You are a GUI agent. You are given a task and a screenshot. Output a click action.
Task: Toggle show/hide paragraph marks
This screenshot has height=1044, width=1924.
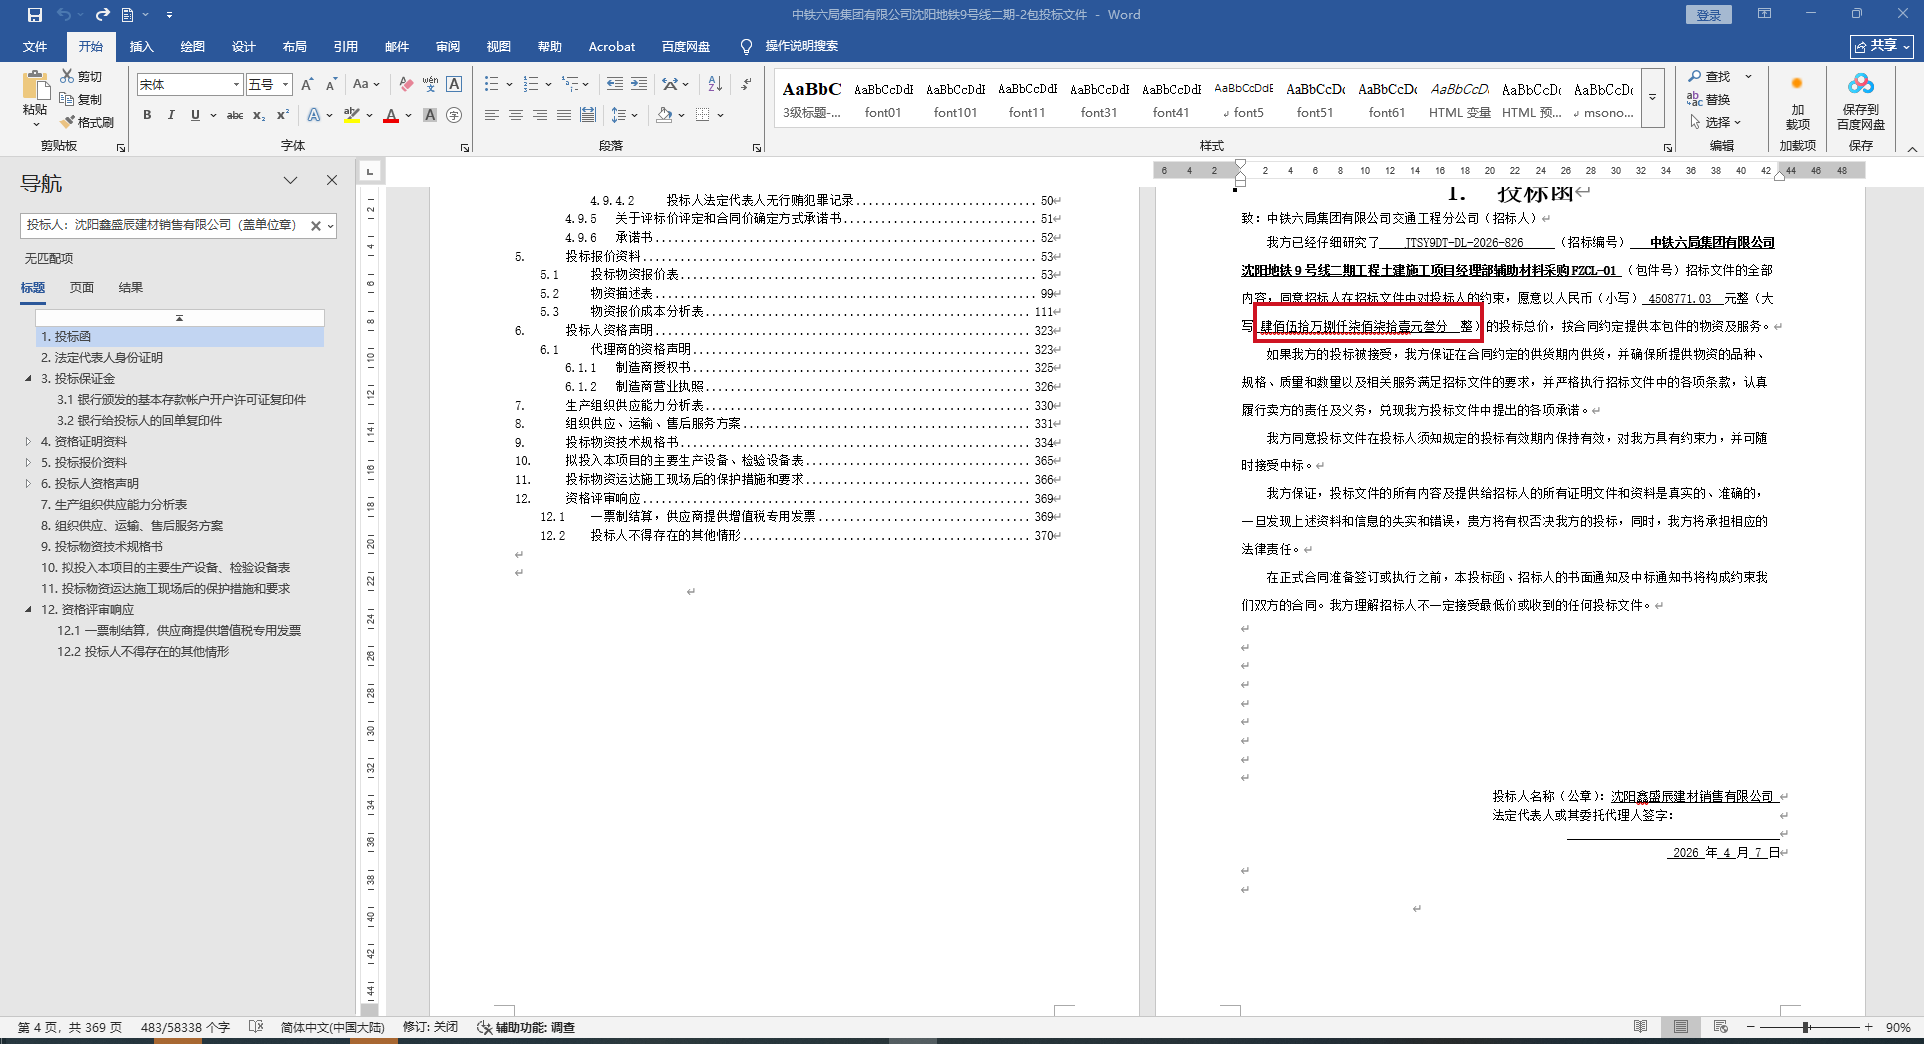pyautogui.click(x=746, y=84)
